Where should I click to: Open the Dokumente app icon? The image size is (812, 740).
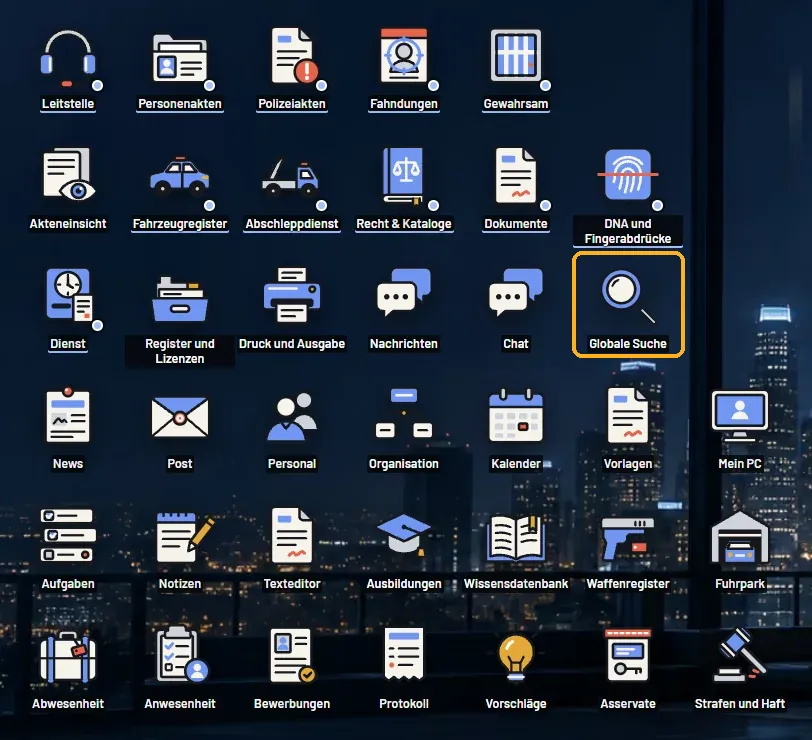coord(516,176)
